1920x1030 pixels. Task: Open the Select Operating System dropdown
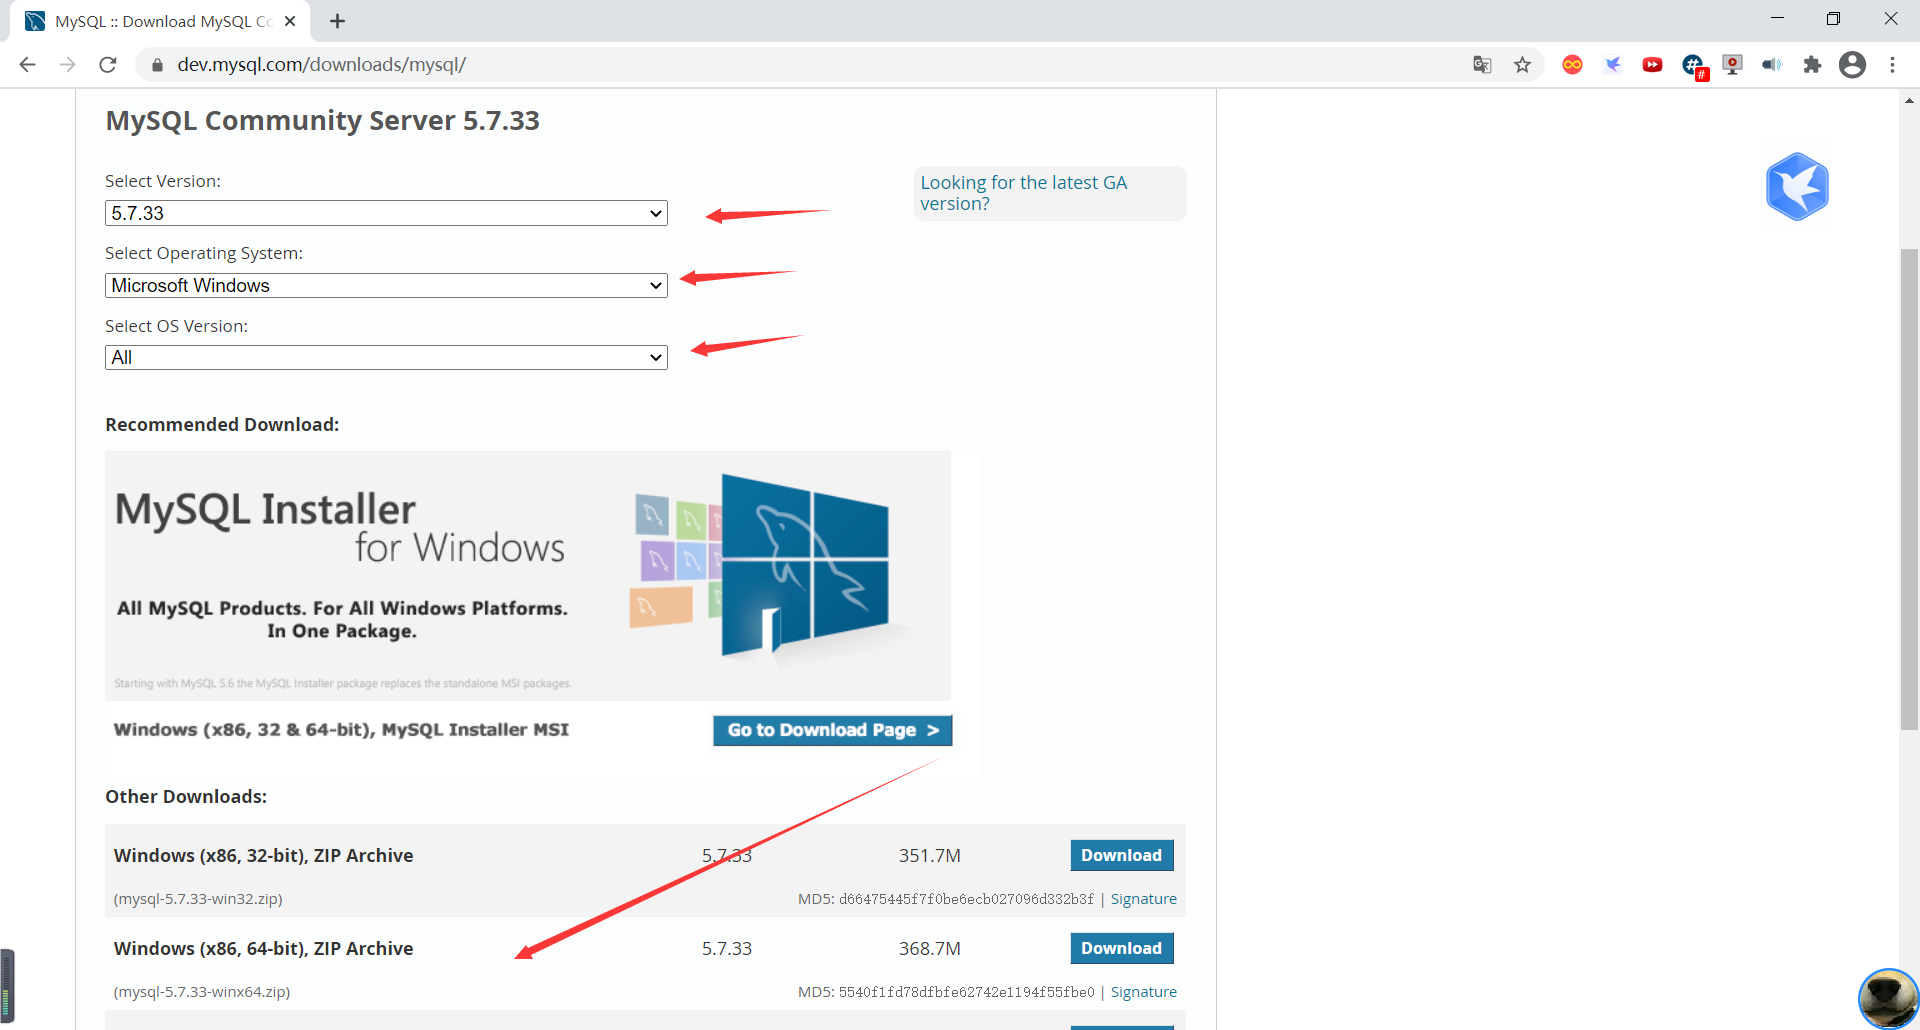386,285
